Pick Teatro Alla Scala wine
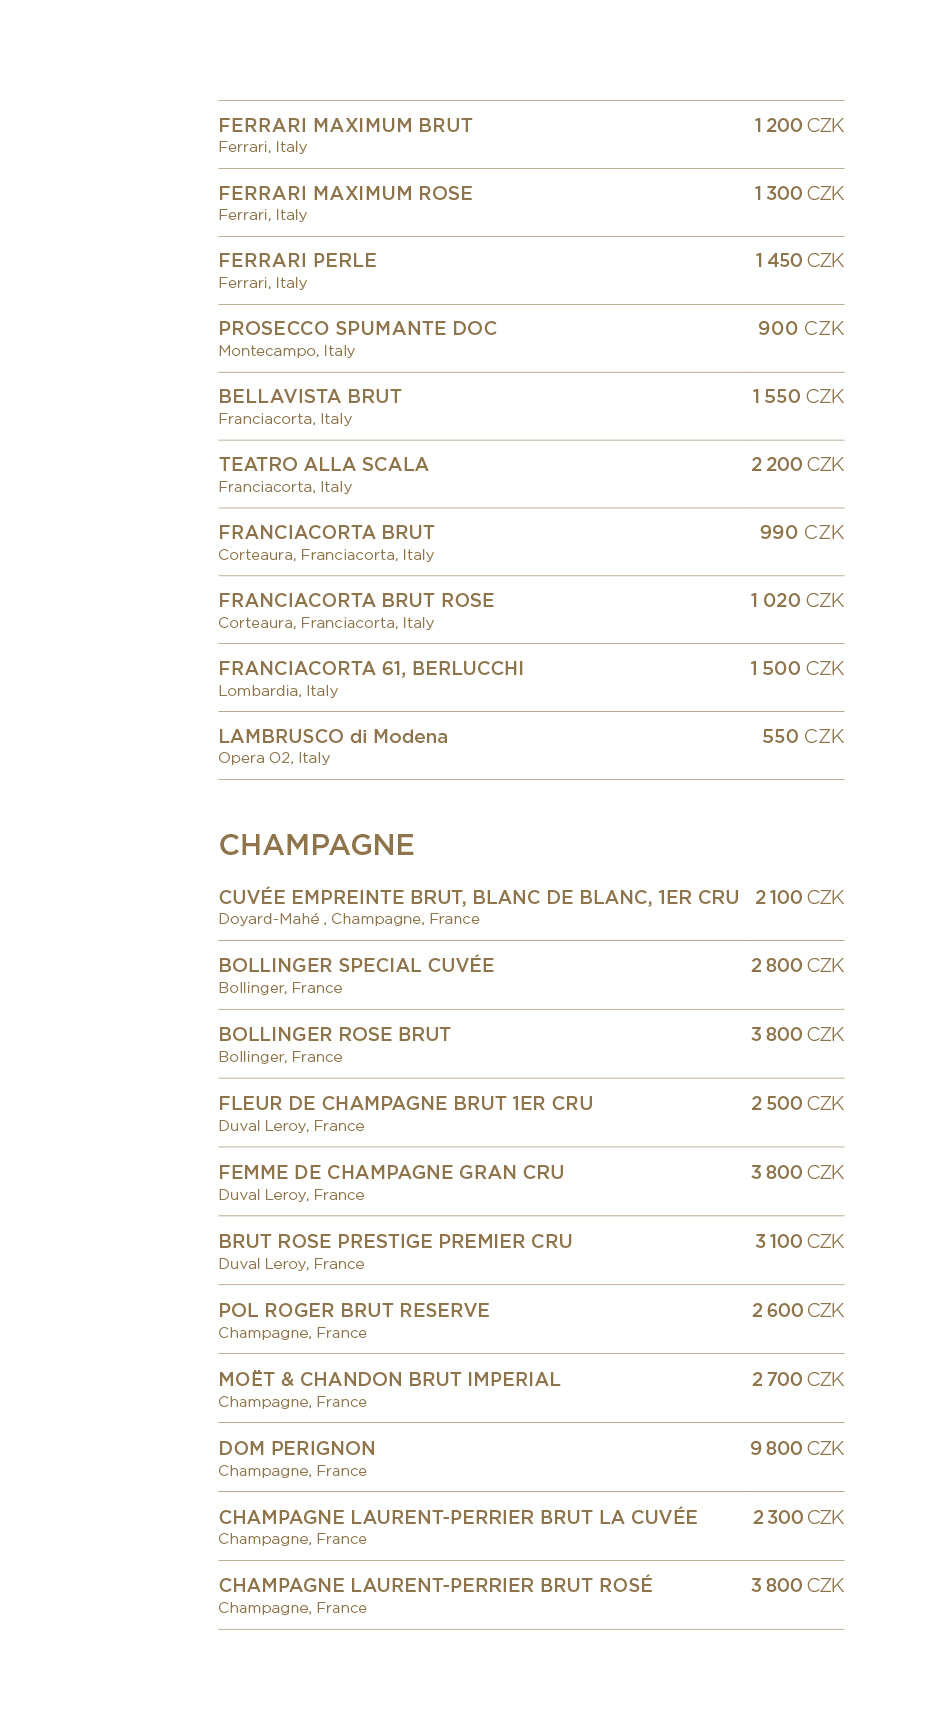 (x=531, y=475)
